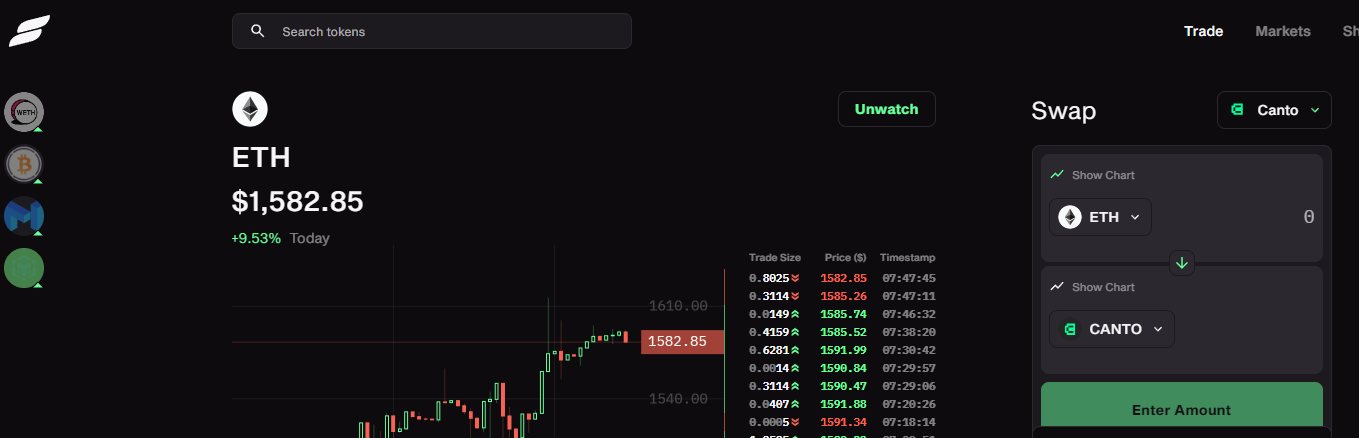This screenshot has height=438, width=1359.
Task: Open the CANTO token selector dropdown
Action: (x=1111, y=329)
